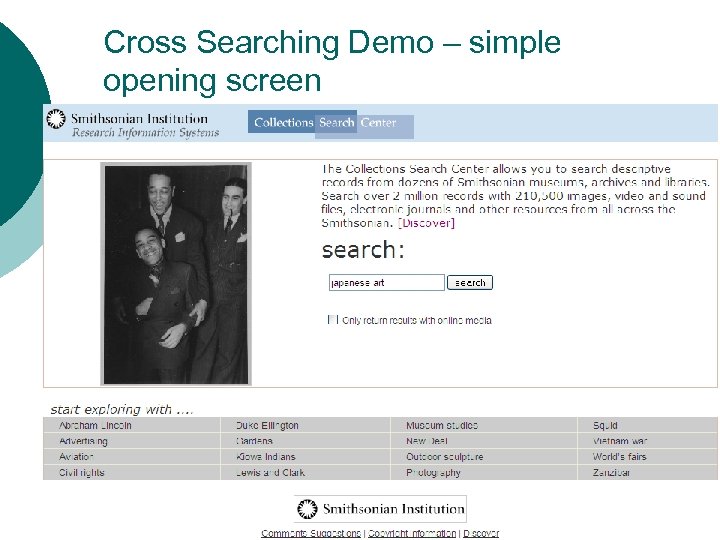
Task: Explore the Abraham Lincoln topic
Action: point(96,426)
